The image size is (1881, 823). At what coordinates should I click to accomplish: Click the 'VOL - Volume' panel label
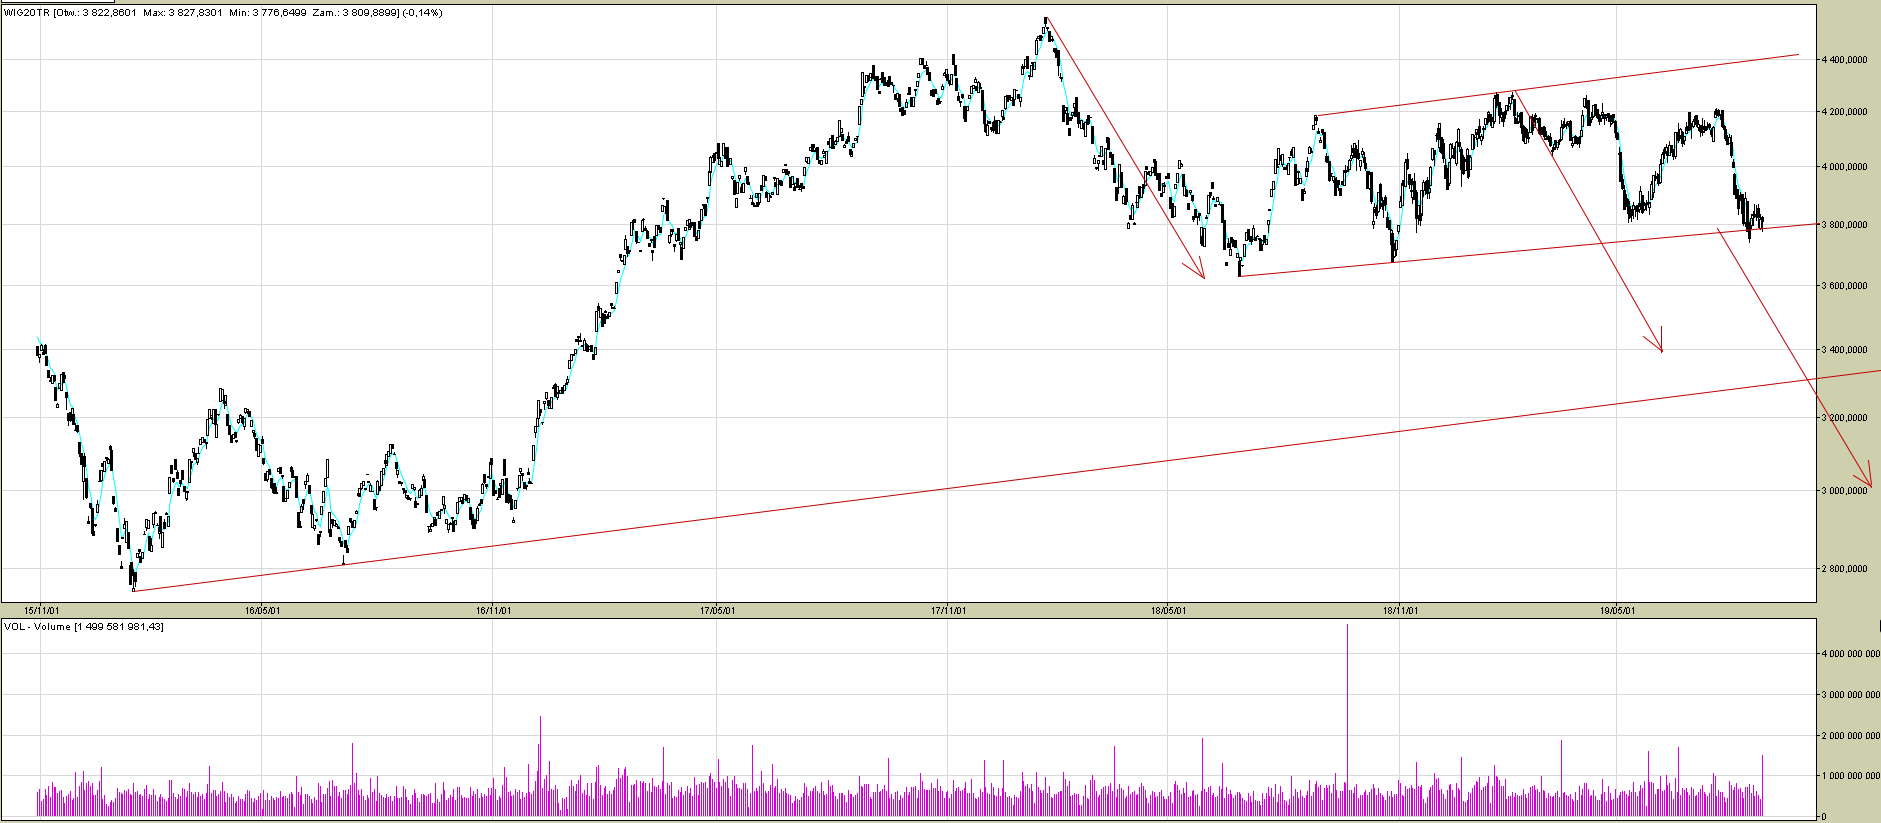[38, 627]
